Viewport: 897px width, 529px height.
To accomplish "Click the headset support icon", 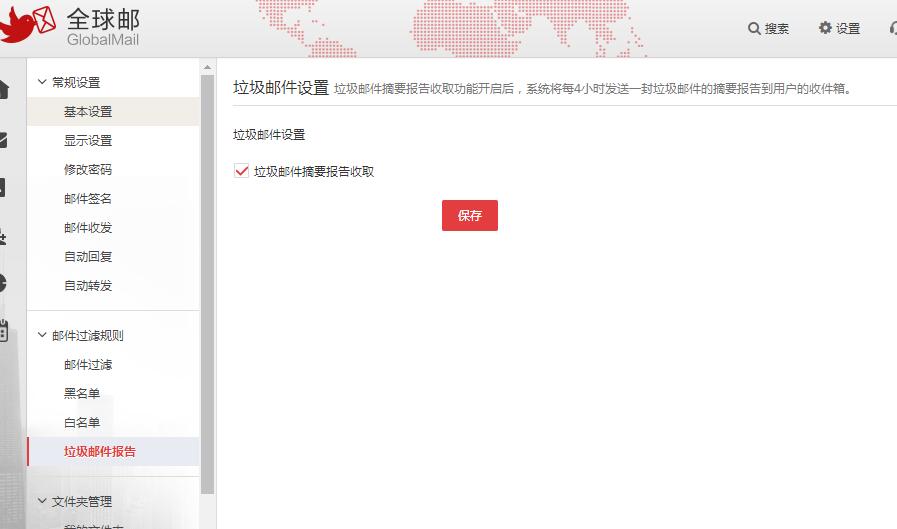I will pyautogui.click(x=892, y=28).
